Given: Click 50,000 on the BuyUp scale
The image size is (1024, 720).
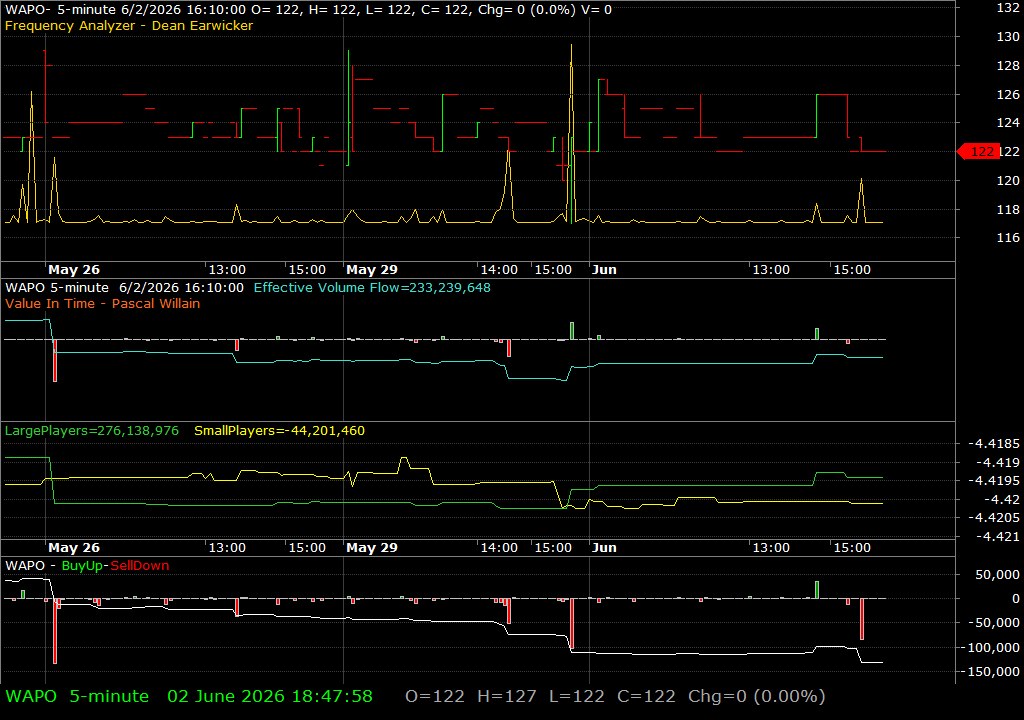Looking at the screenshot, I should click(997, 575).
